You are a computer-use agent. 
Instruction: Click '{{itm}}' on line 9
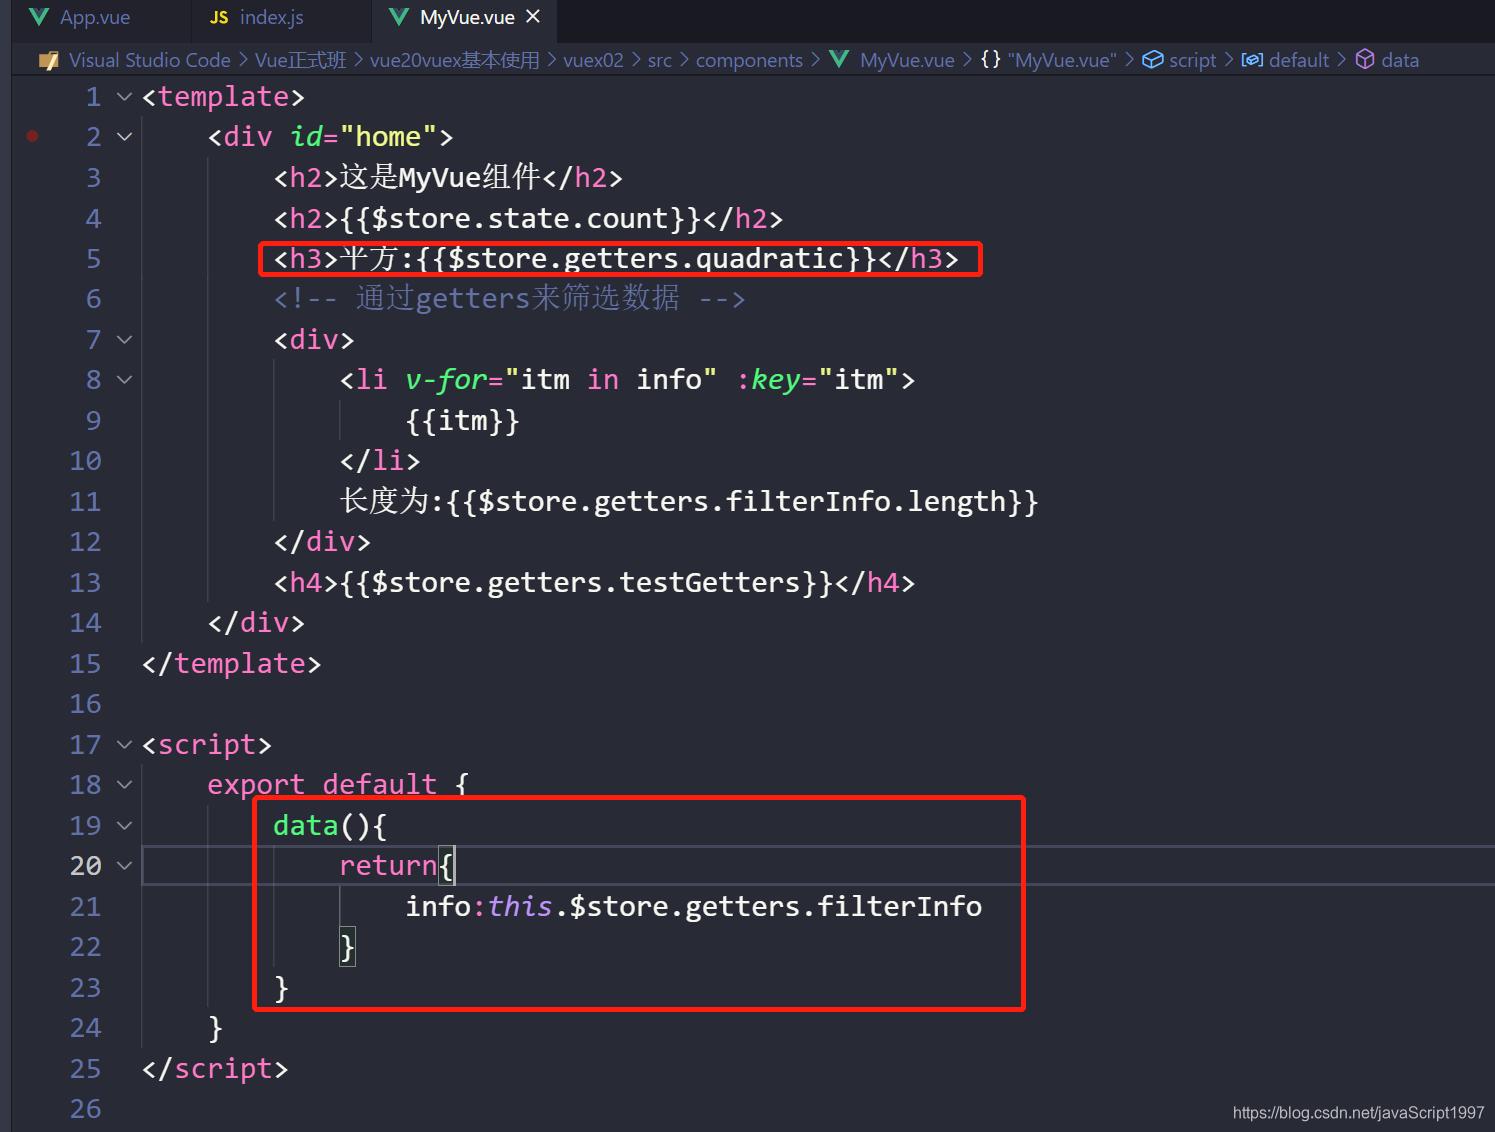click(x=463, y=420)
